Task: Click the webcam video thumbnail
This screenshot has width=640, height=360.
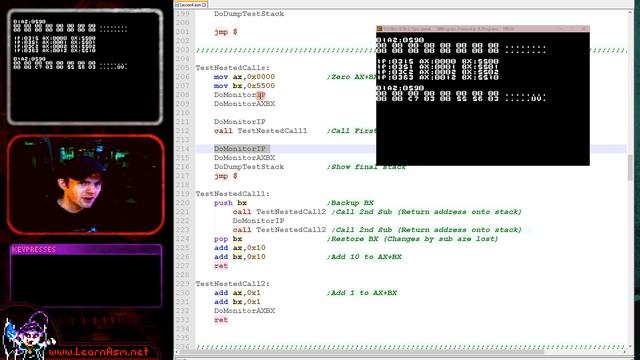Action: pos(86,185)
